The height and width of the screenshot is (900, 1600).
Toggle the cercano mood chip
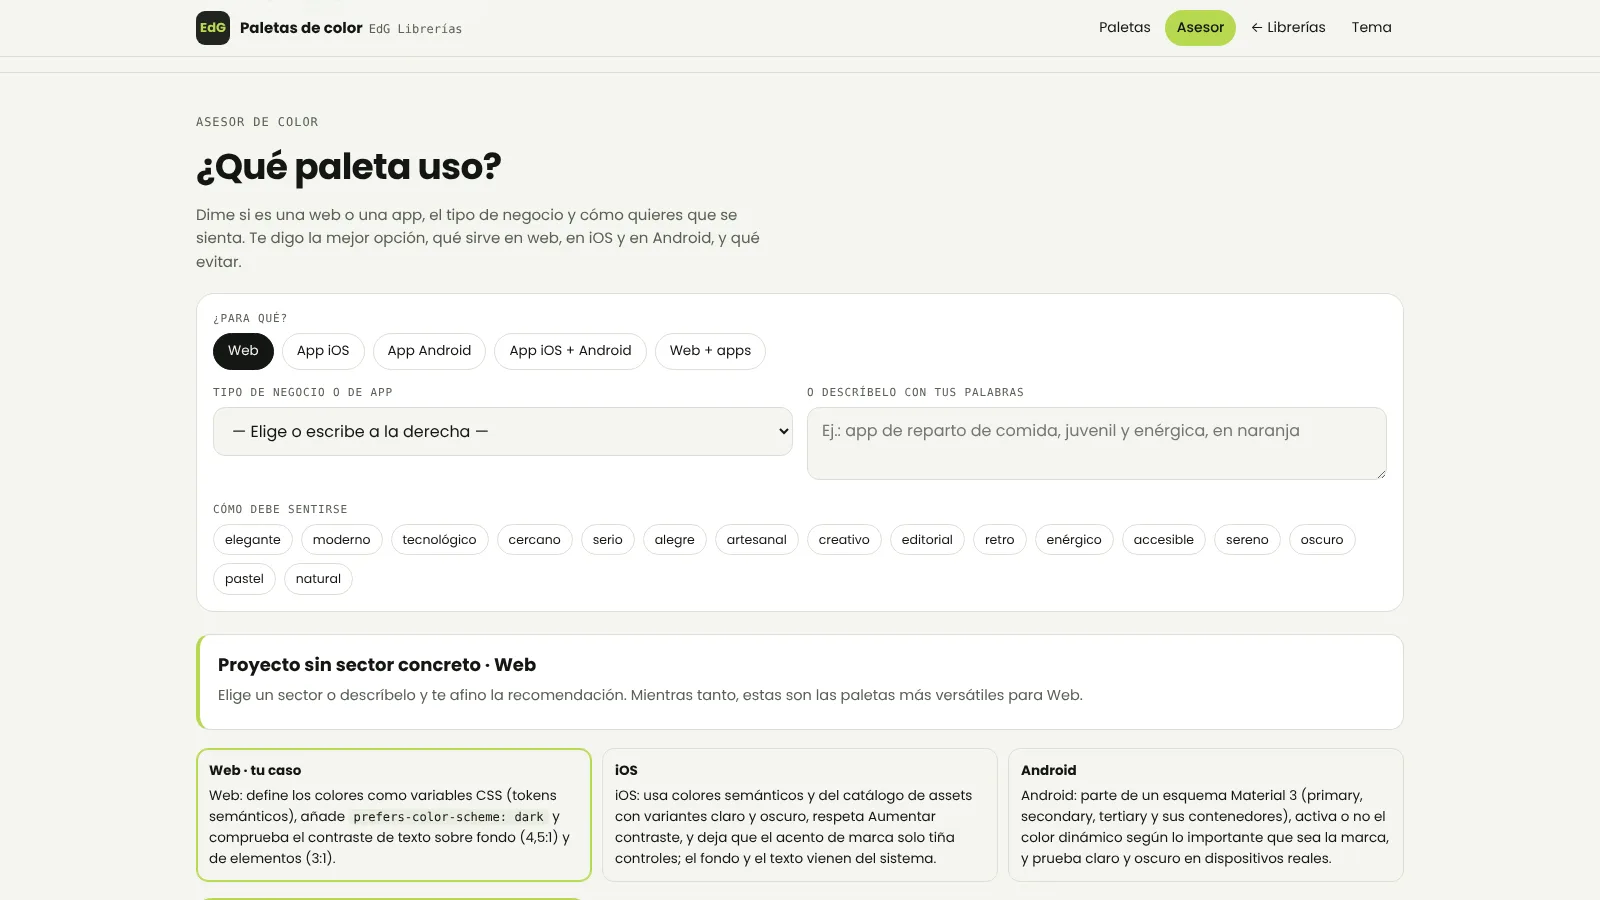pyautogui.click(x=534, y=540)
